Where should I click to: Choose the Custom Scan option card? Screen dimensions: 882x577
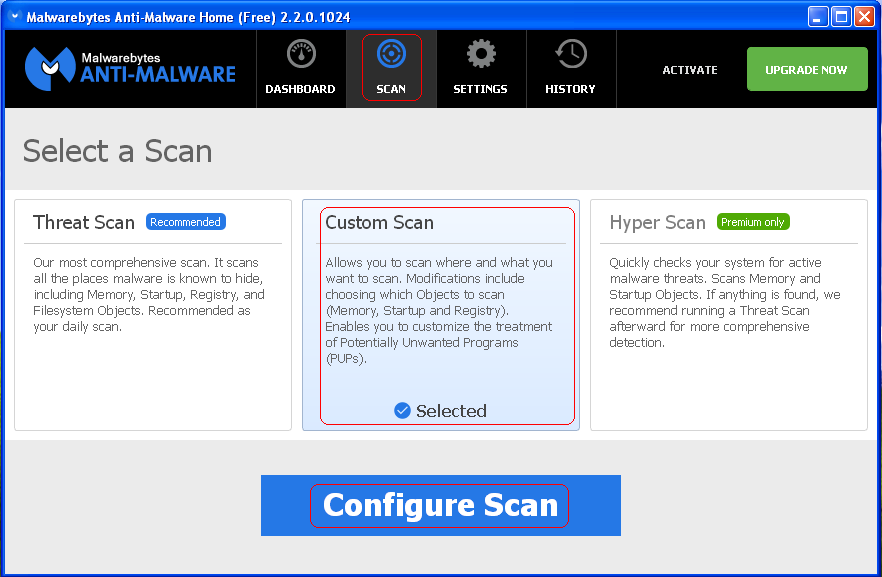(441, 315)
